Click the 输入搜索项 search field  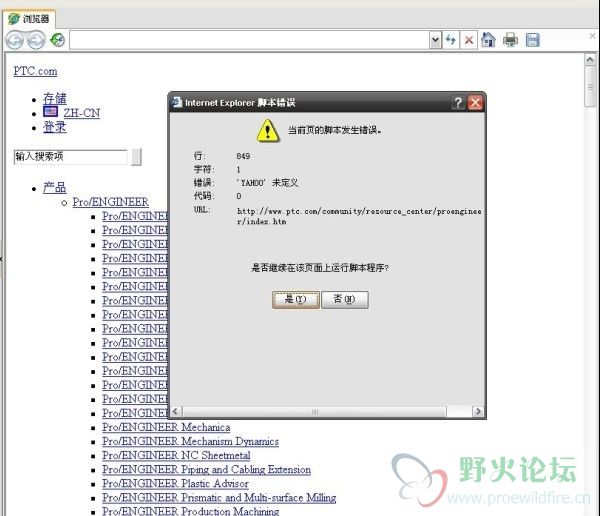pyautogui.click(x=70, y=157)
